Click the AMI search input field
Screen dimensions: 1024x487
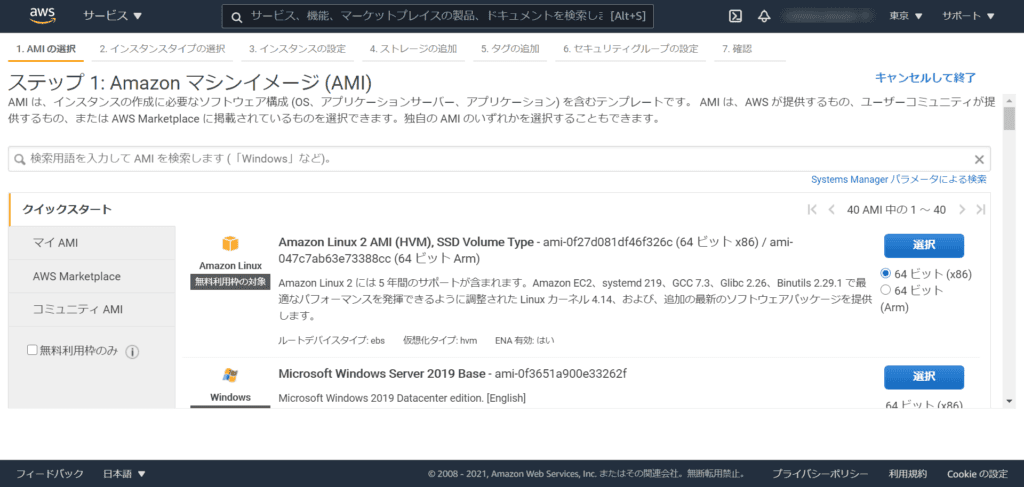pyautogui.click(x=490, y=159)
